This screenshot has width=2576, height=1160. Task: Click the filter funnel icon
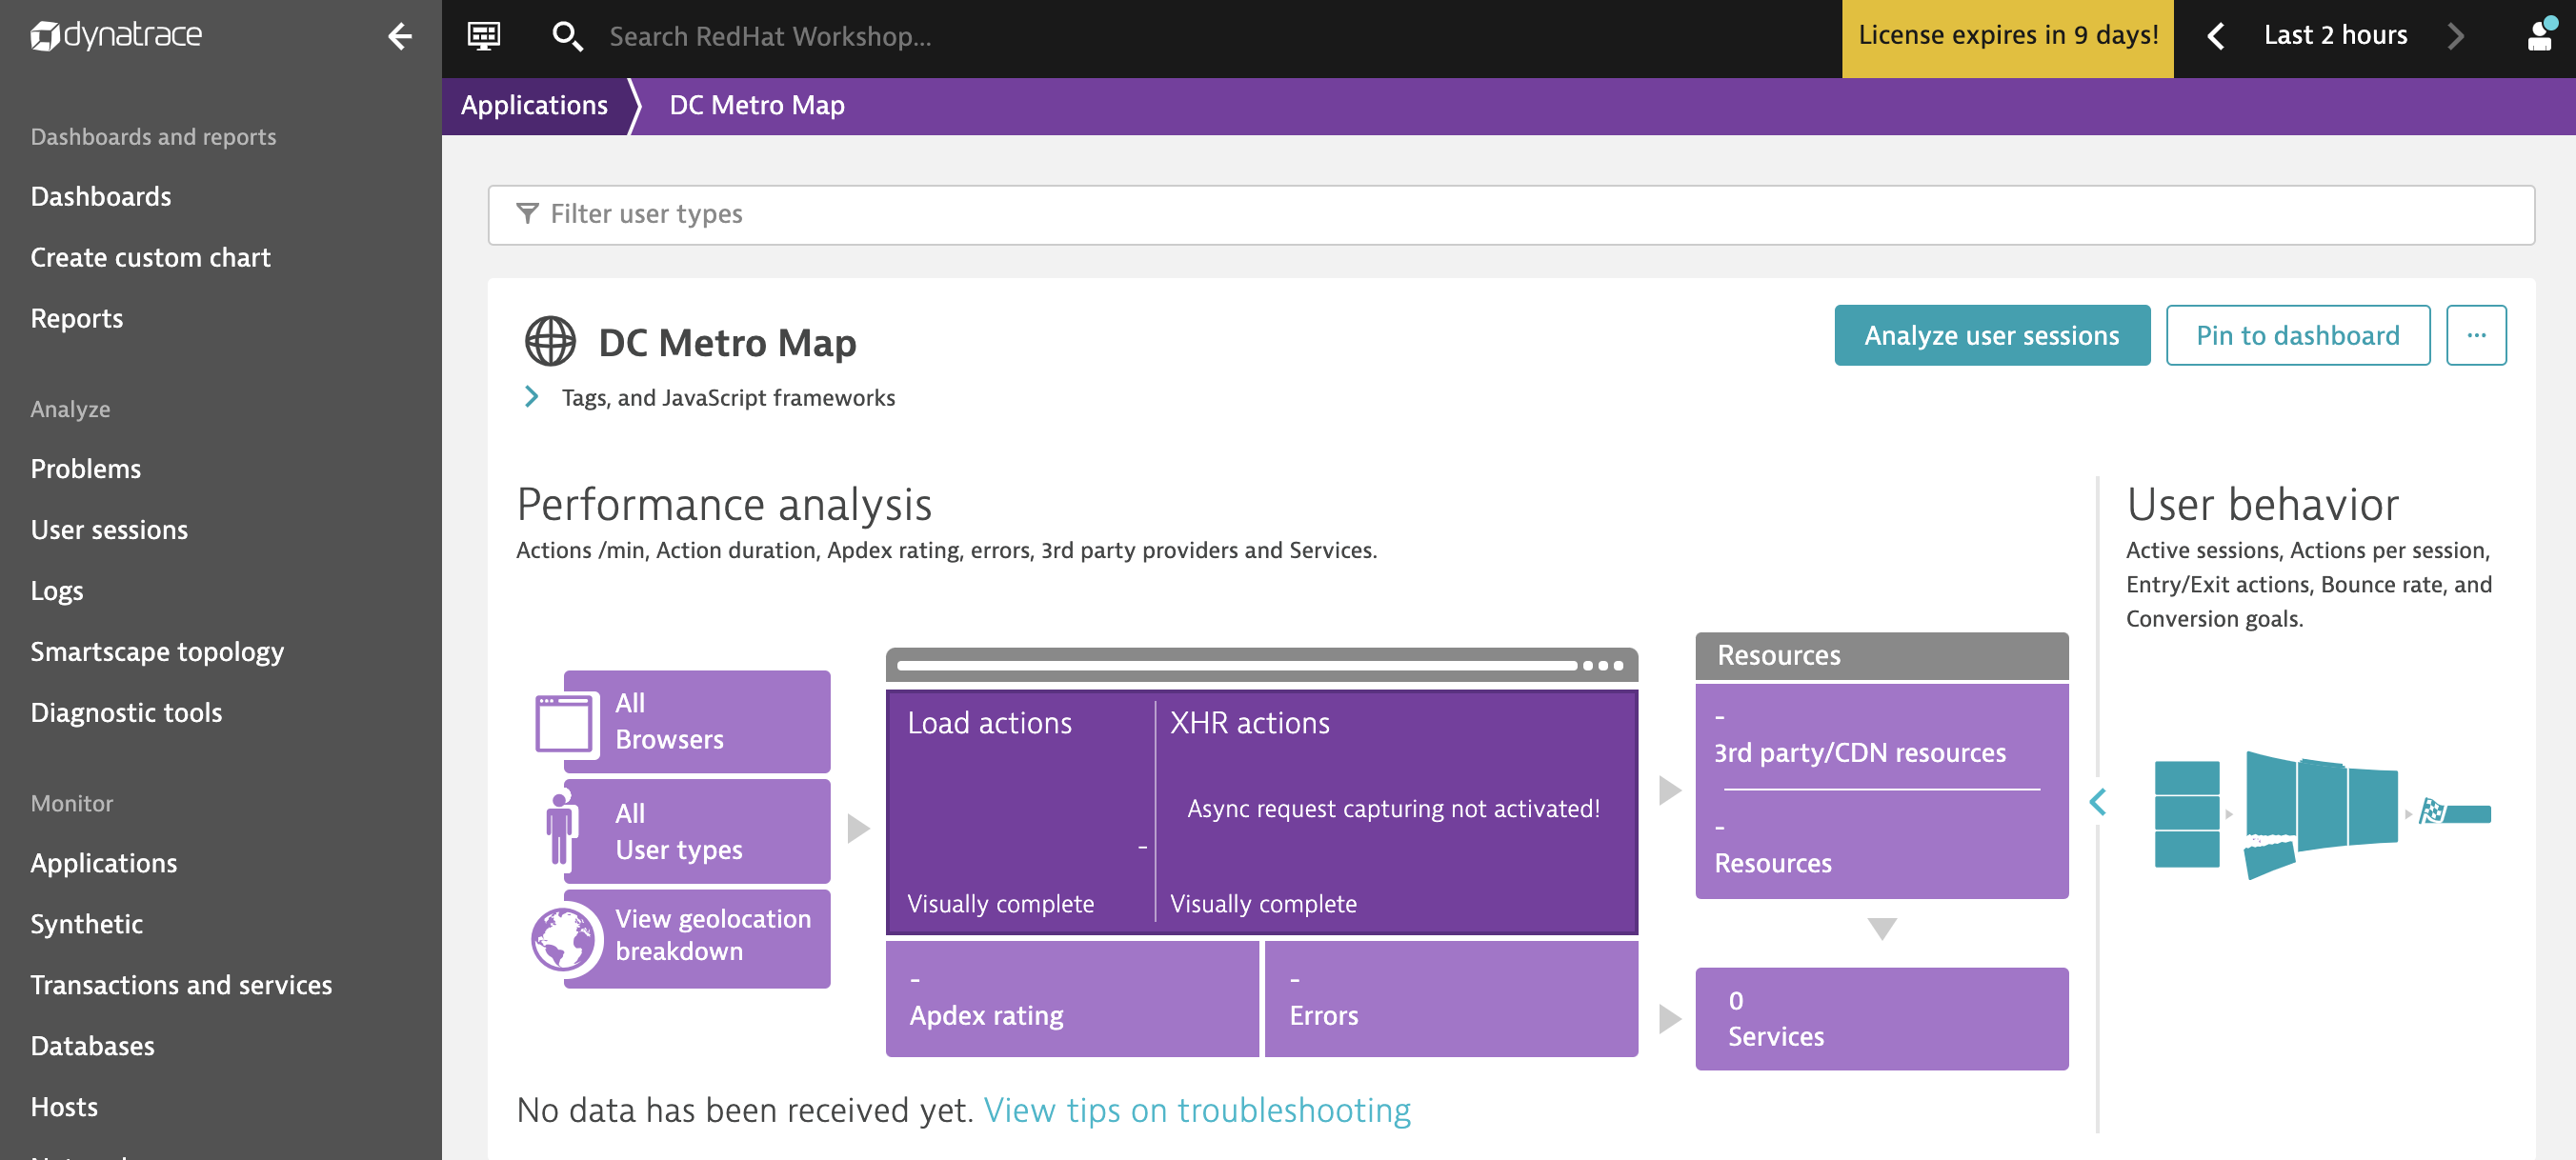pyautogui.click(x=527, y=213)
